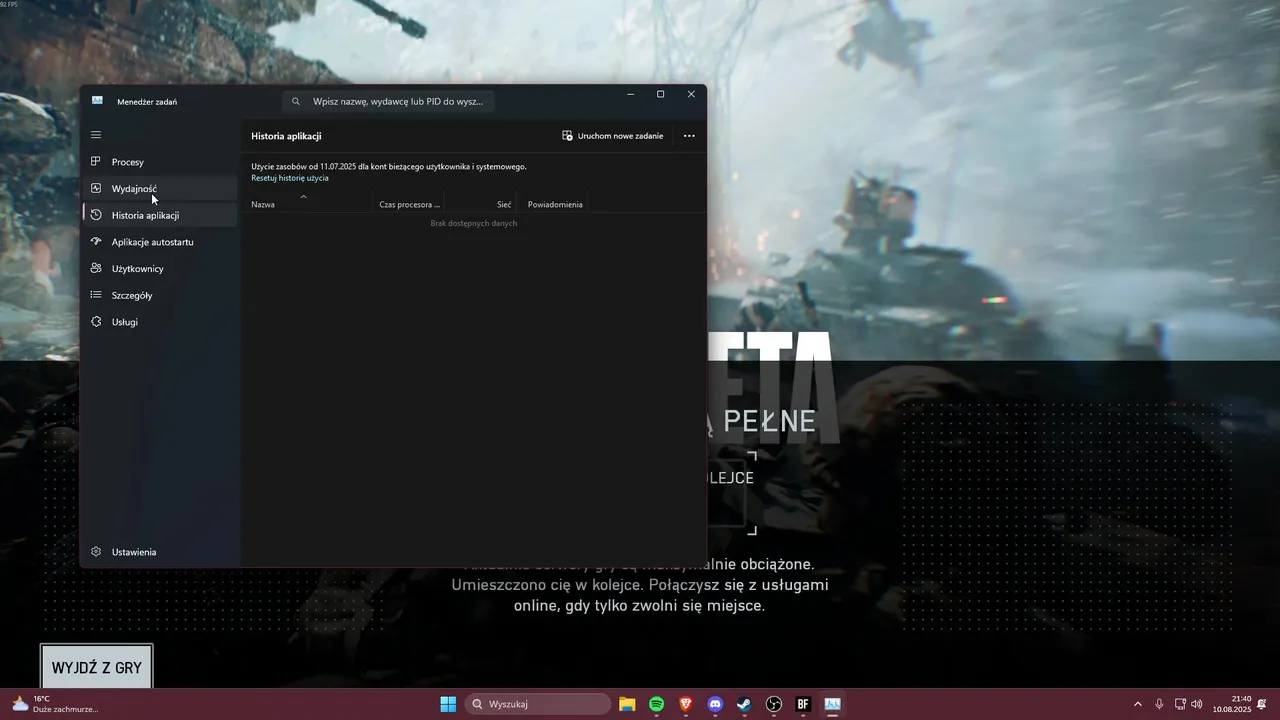Select Historia aplikacji in the sidebar

tap(159, 215)
